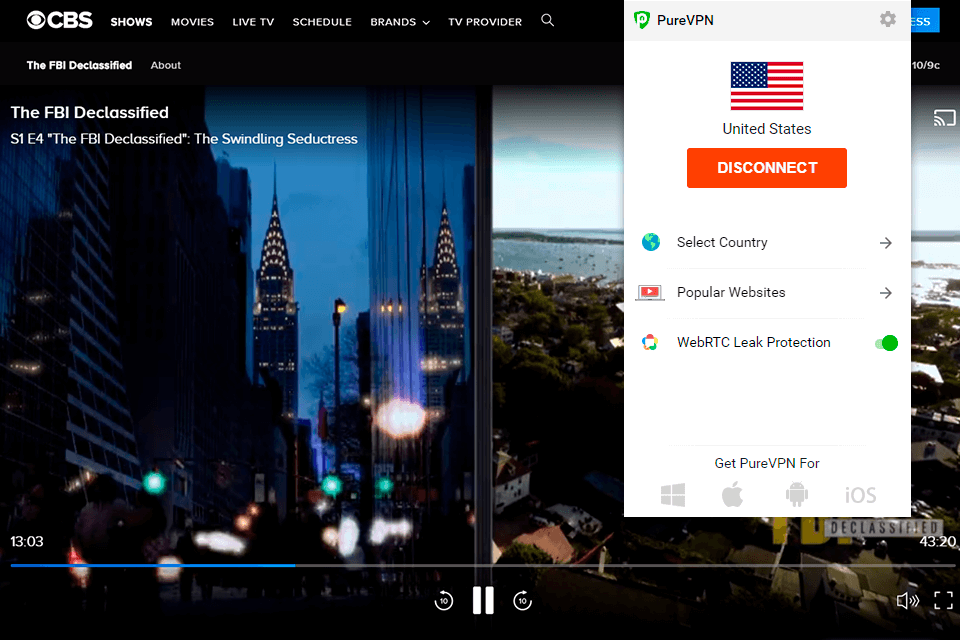The width and height of the screenshot is (960, 640).
Task: Click the Windows download icon in PureVPN
Action: (672, 493)
